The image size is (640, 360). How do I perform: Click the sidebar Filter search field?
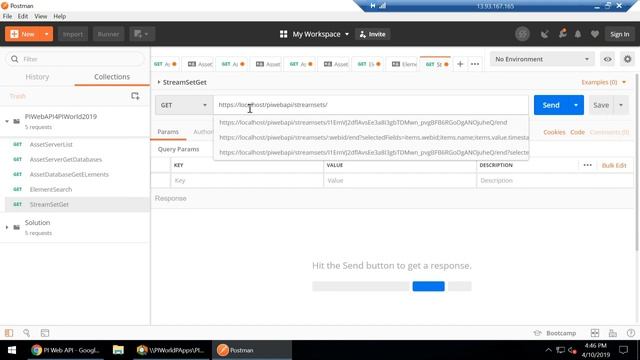(x=75, y=59)
